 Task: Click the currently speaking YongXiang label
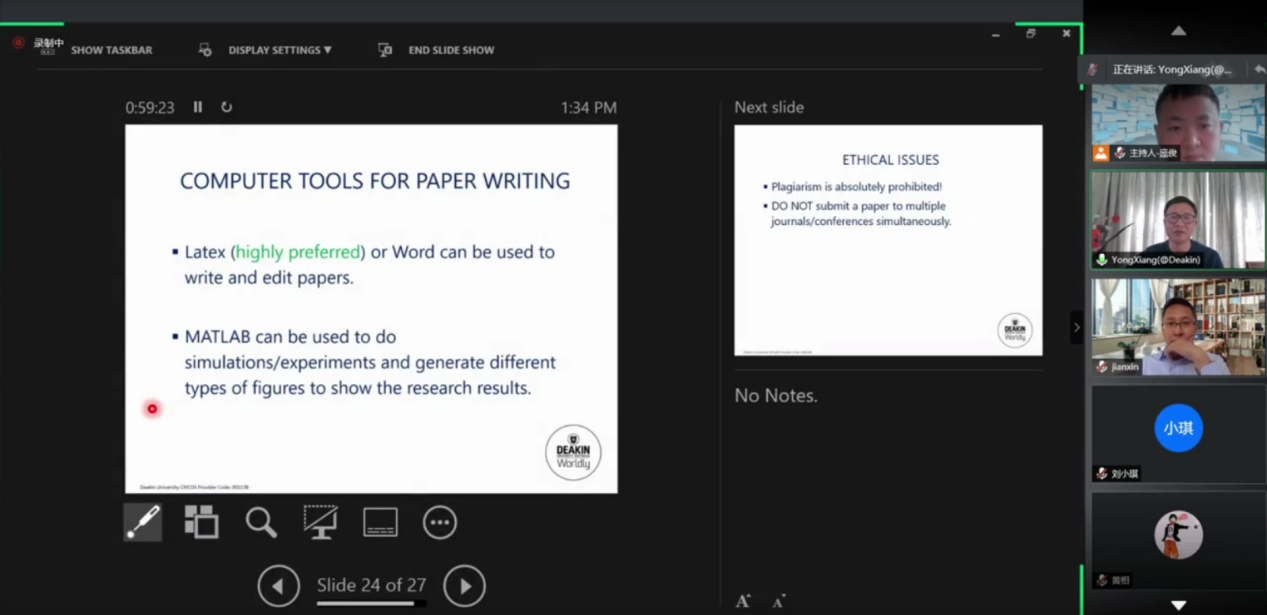[1172, 70]
